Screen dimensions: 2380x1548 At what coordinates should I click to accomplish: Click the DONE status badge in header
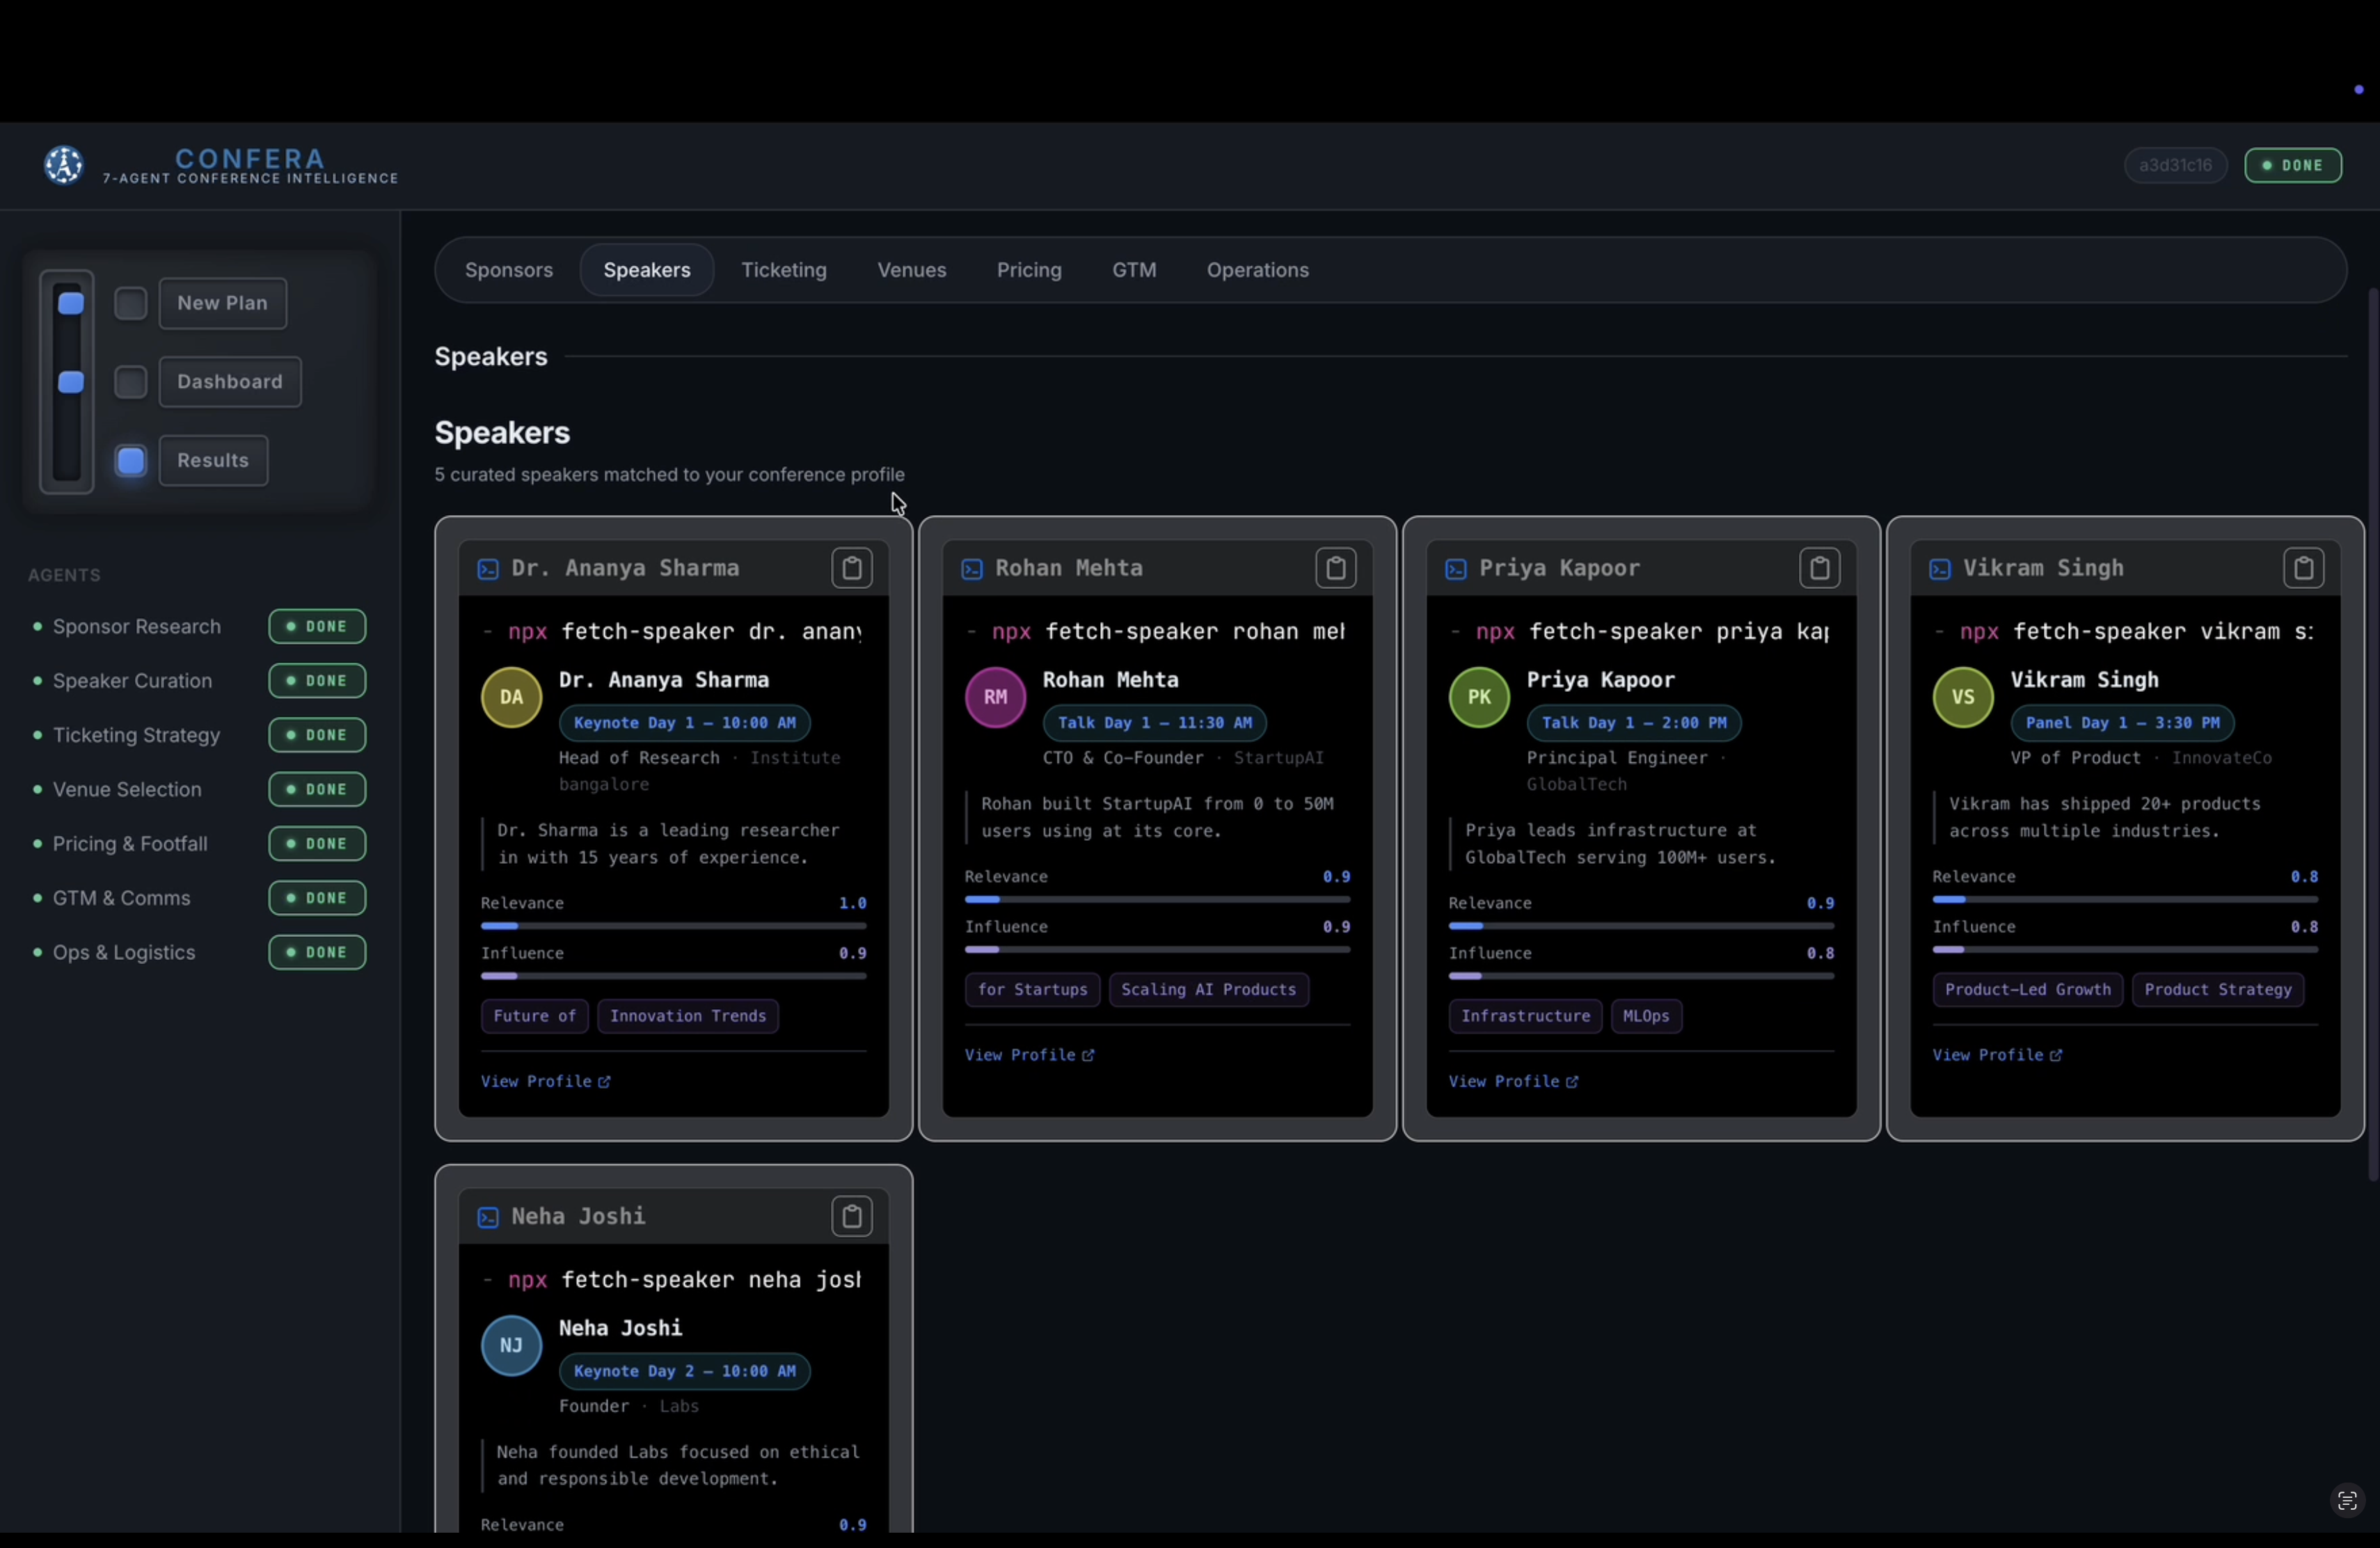coord(2293,165)
